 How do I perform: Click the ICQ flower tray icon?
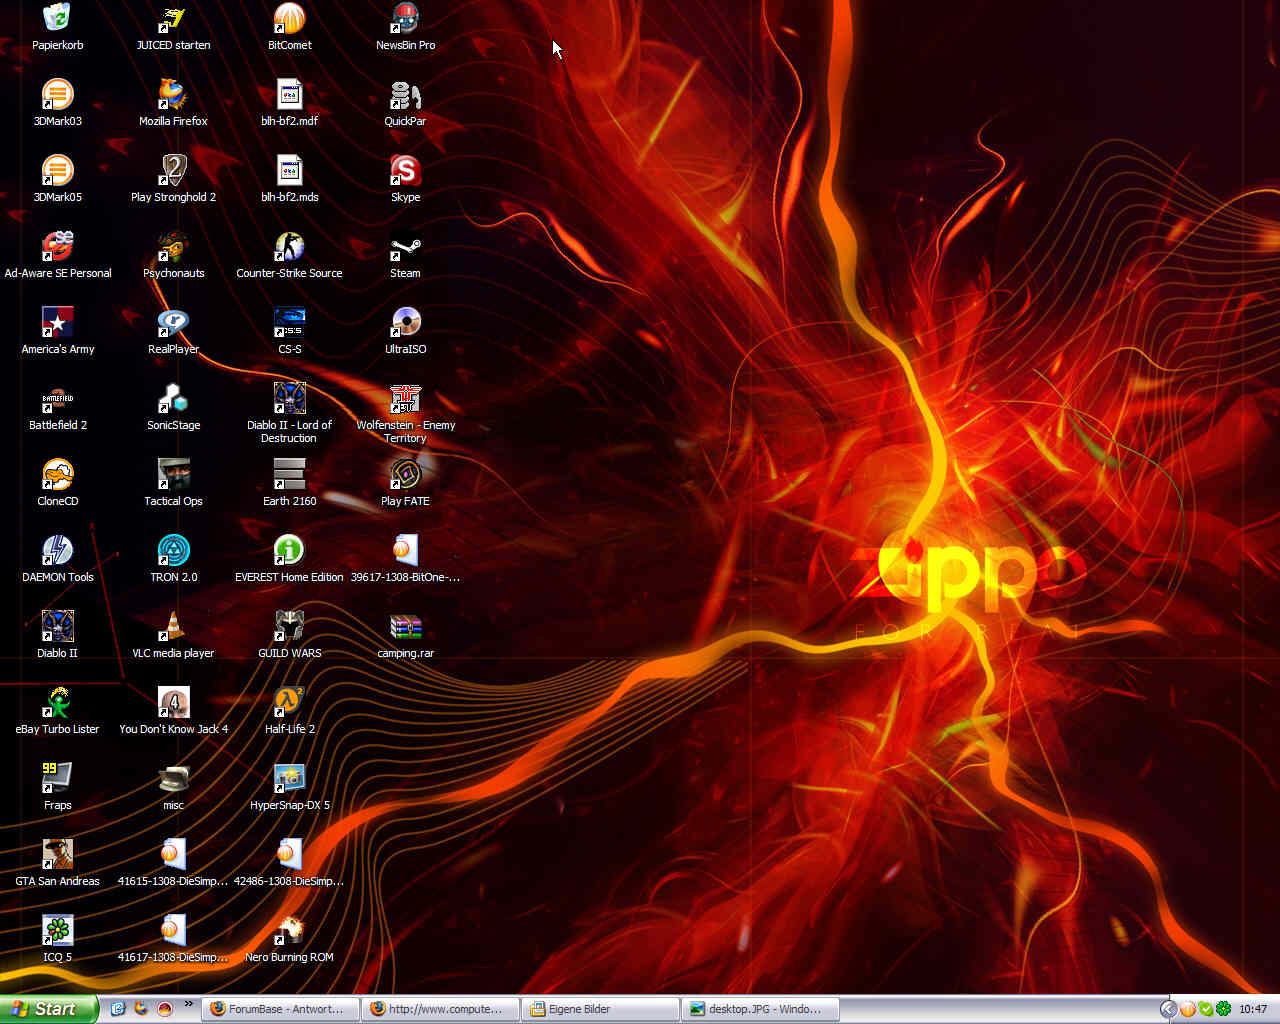[x=1223, y=1009]
